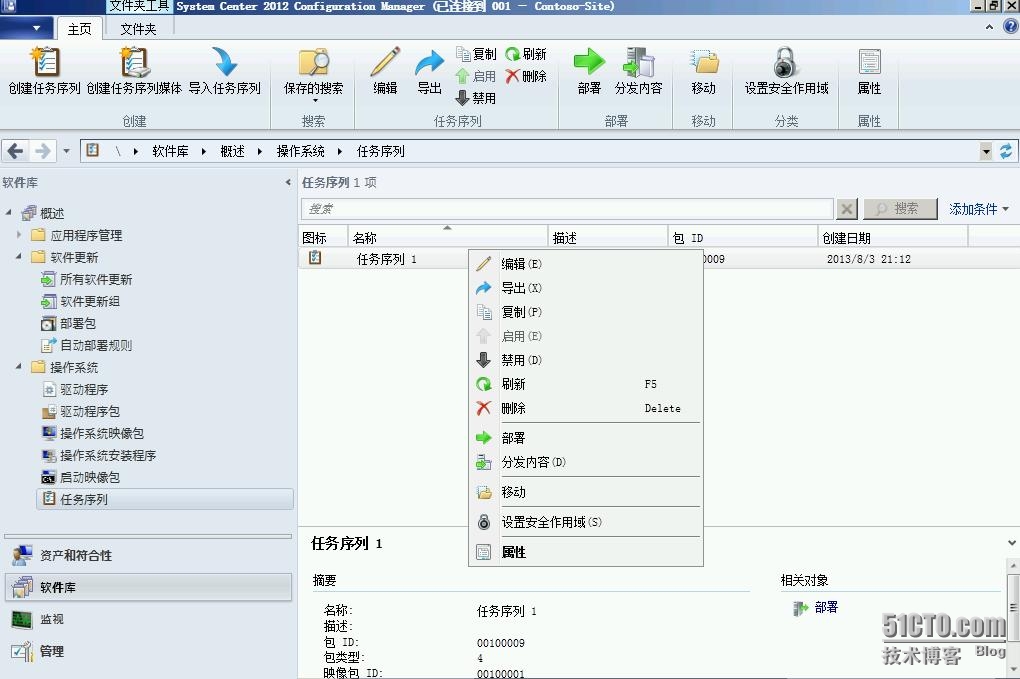The image size is (1020, 679).
Task: Collapse the 概述 tree node
Action: click(8, 213)
